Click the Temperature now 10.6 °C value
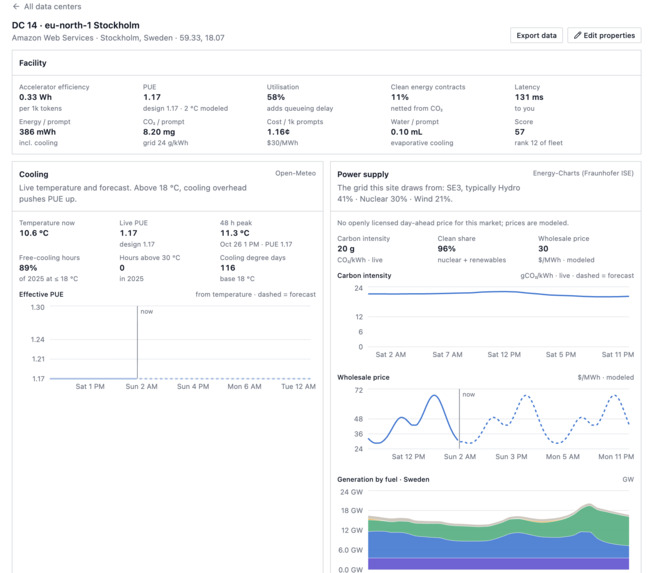 tap(34, 233)
